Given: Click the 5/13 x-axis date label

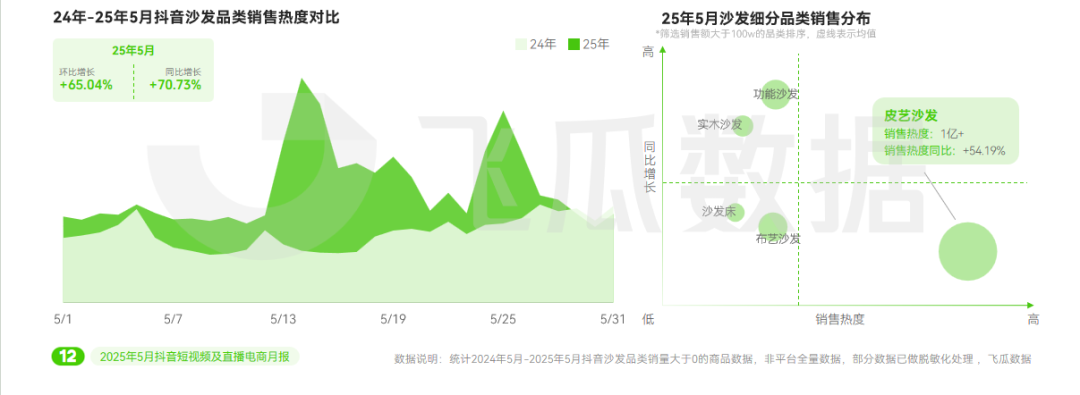Looking at the screenshot, I should coord(283,319).
